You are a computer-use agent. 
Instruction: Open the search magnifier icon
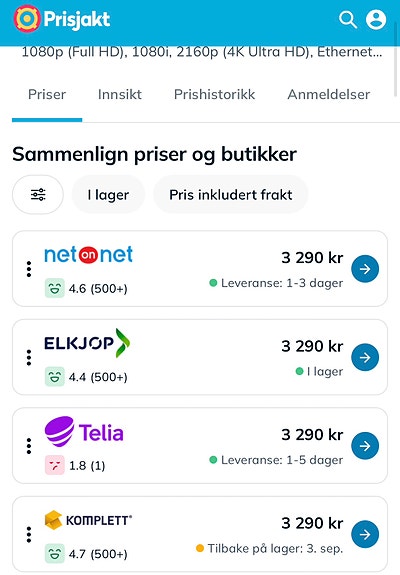[348, 19]
